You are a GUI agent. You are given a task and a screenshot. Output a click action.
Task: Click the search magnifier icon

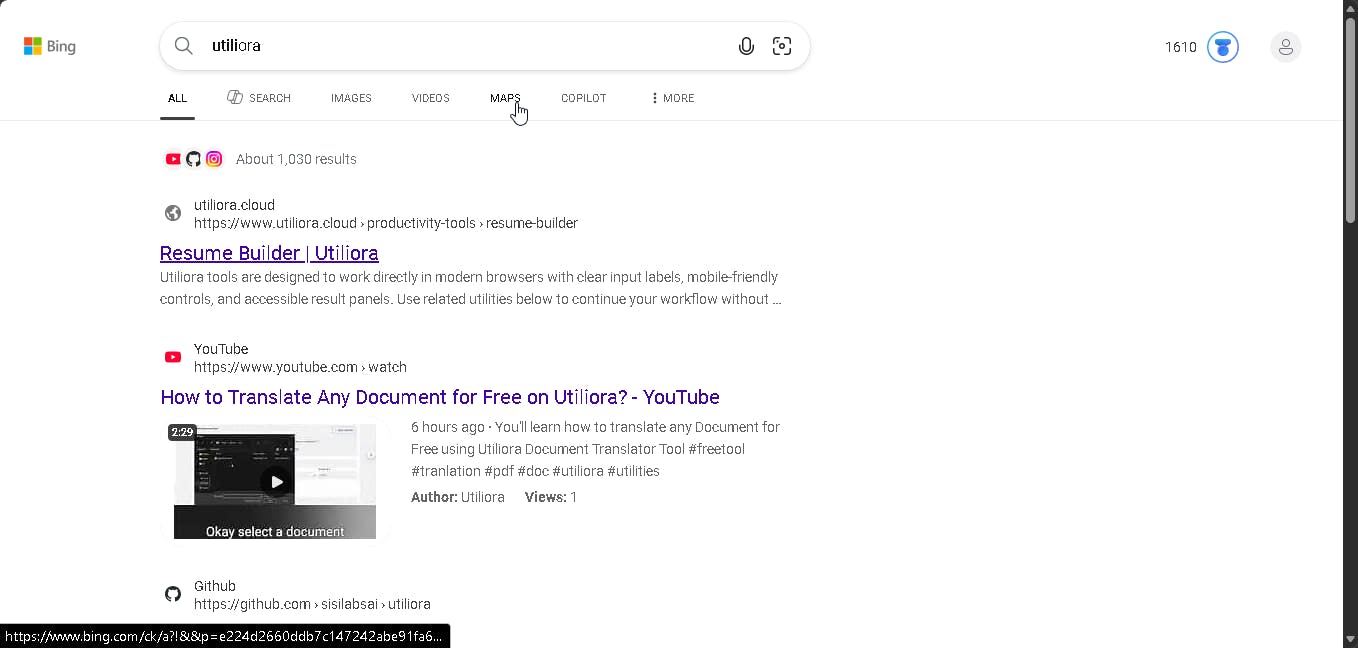coord(183,46)
